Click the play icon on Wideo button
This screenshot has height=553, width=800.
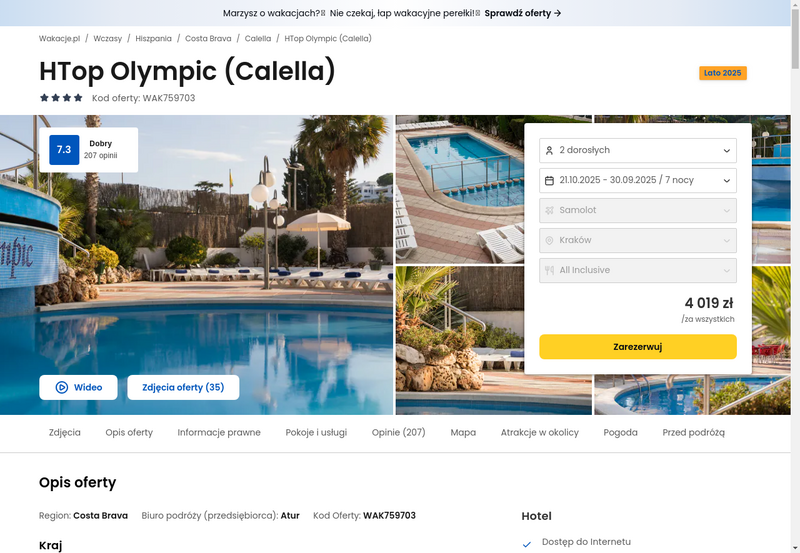61,387
